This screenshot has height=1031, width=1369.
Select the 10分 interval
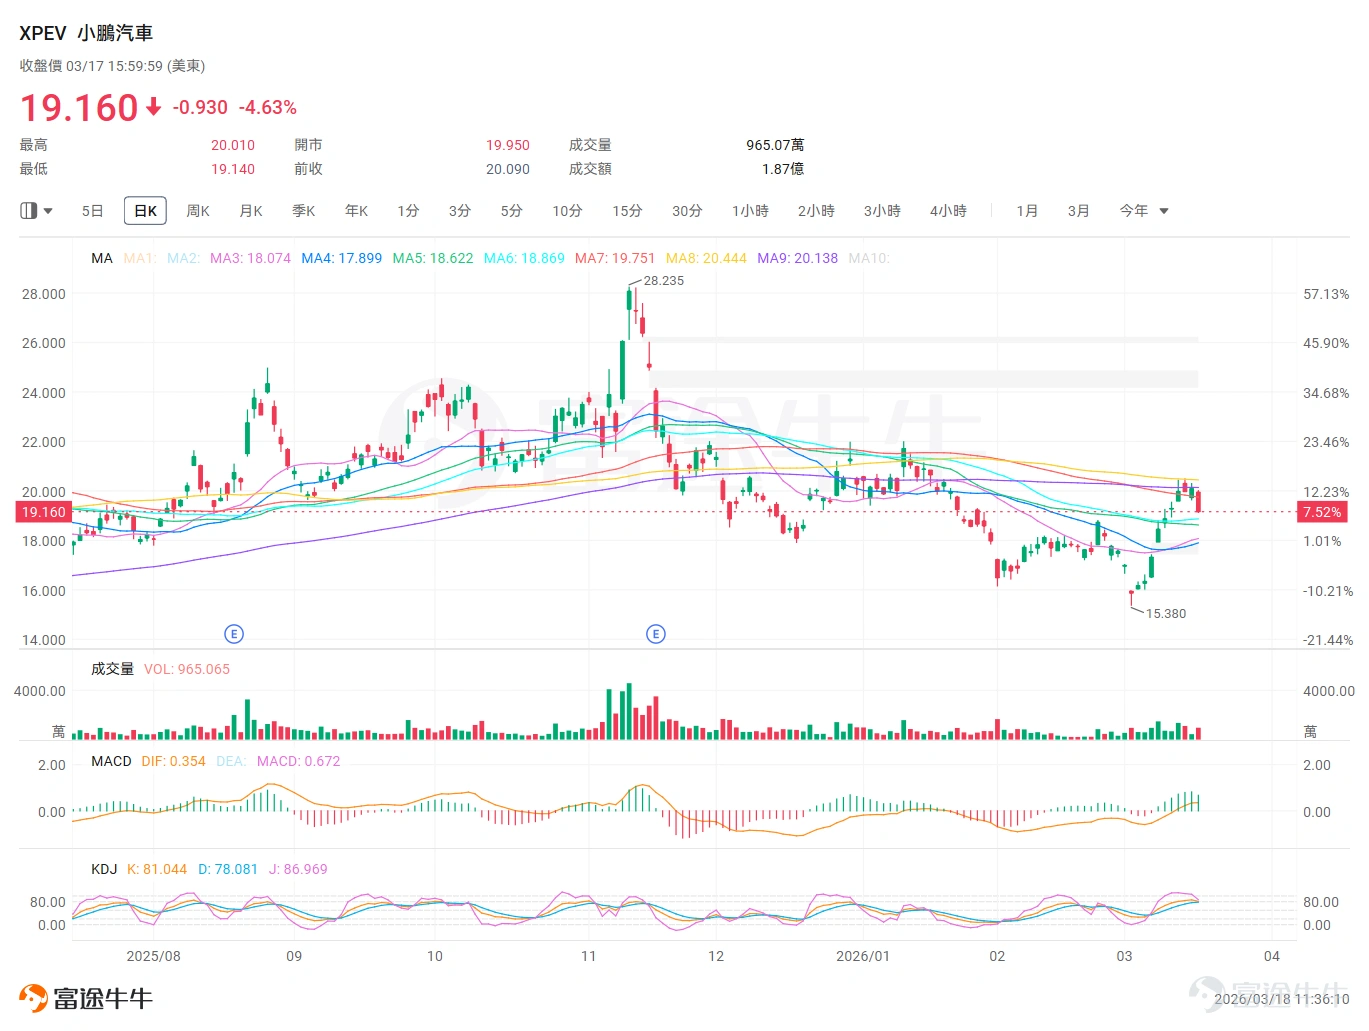point(567,211)
